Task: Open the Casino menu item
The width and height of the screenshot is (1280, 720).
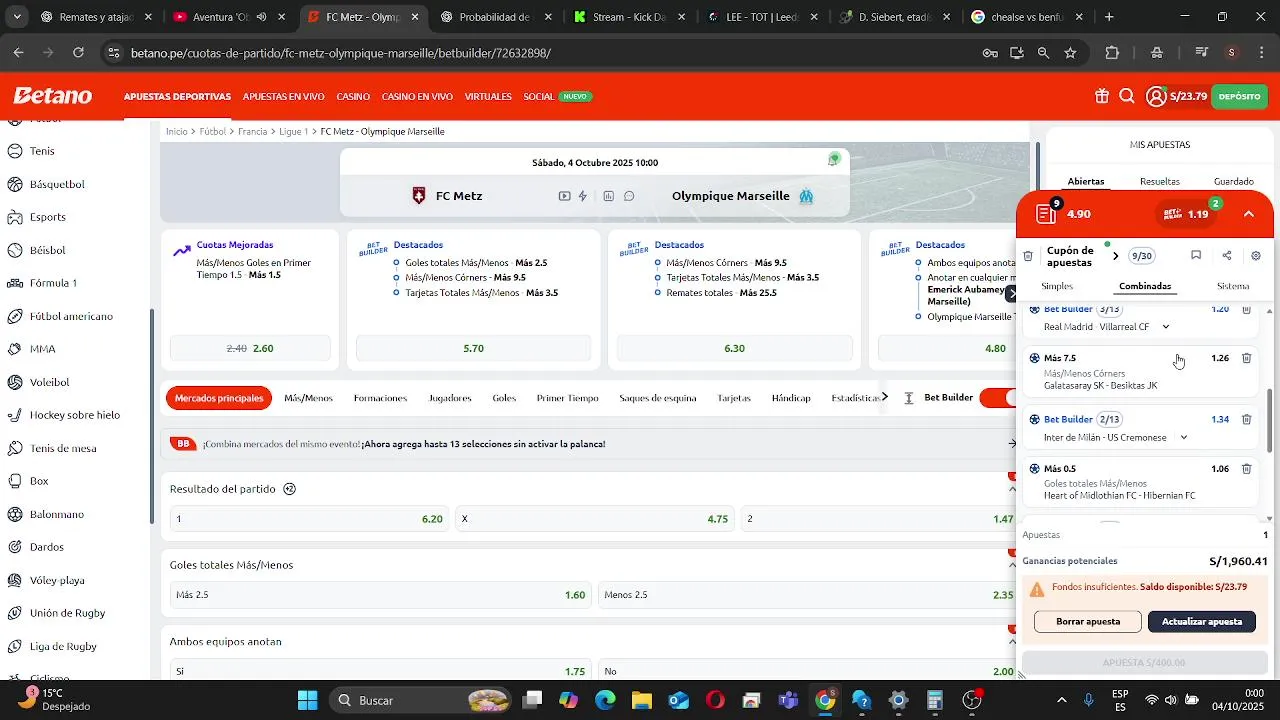Action: [x=353, y=97]
